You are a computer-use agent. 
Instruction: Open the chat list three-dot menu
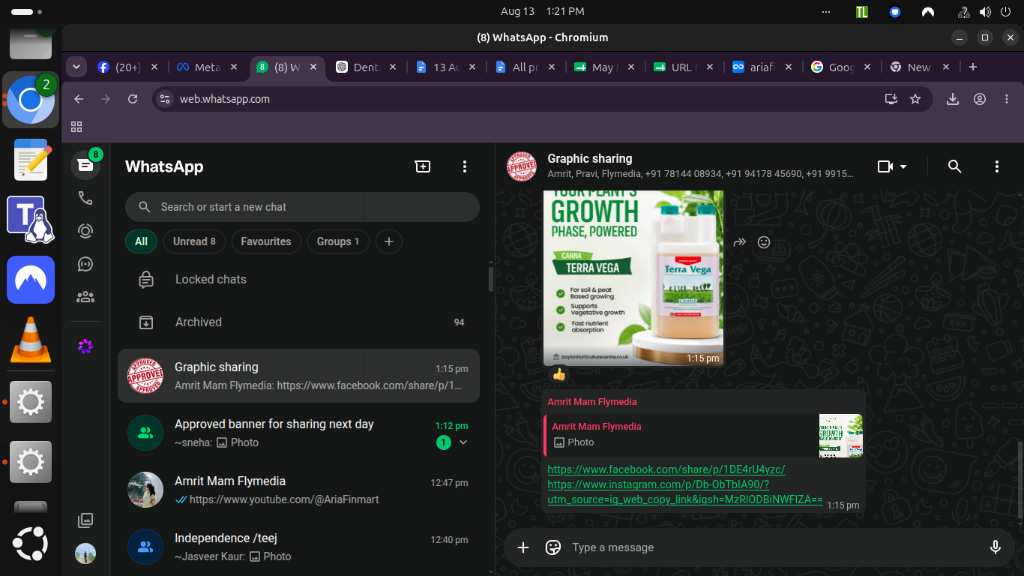[464, 167]
